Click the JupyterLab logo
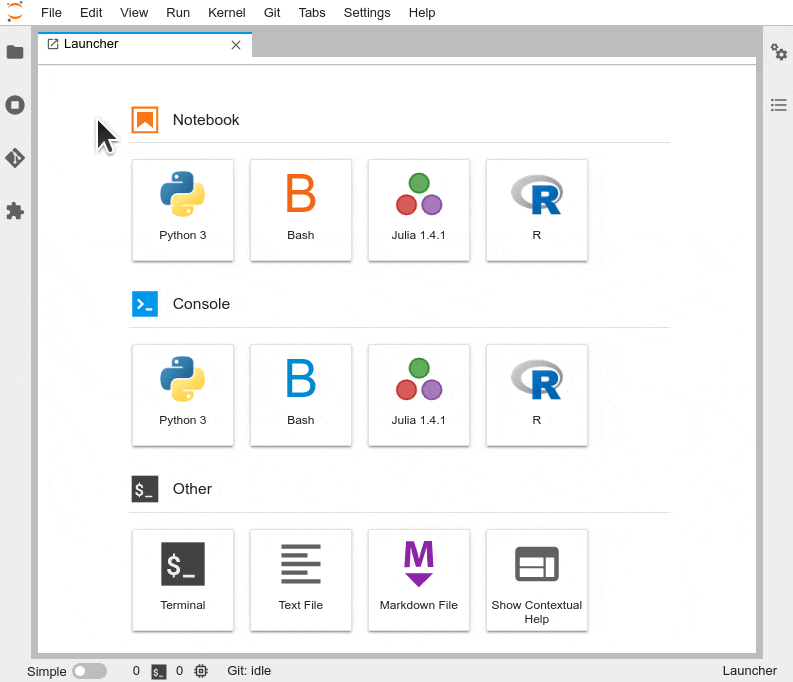Viewport: 793px width, 682px height. (x=15, y=12)
